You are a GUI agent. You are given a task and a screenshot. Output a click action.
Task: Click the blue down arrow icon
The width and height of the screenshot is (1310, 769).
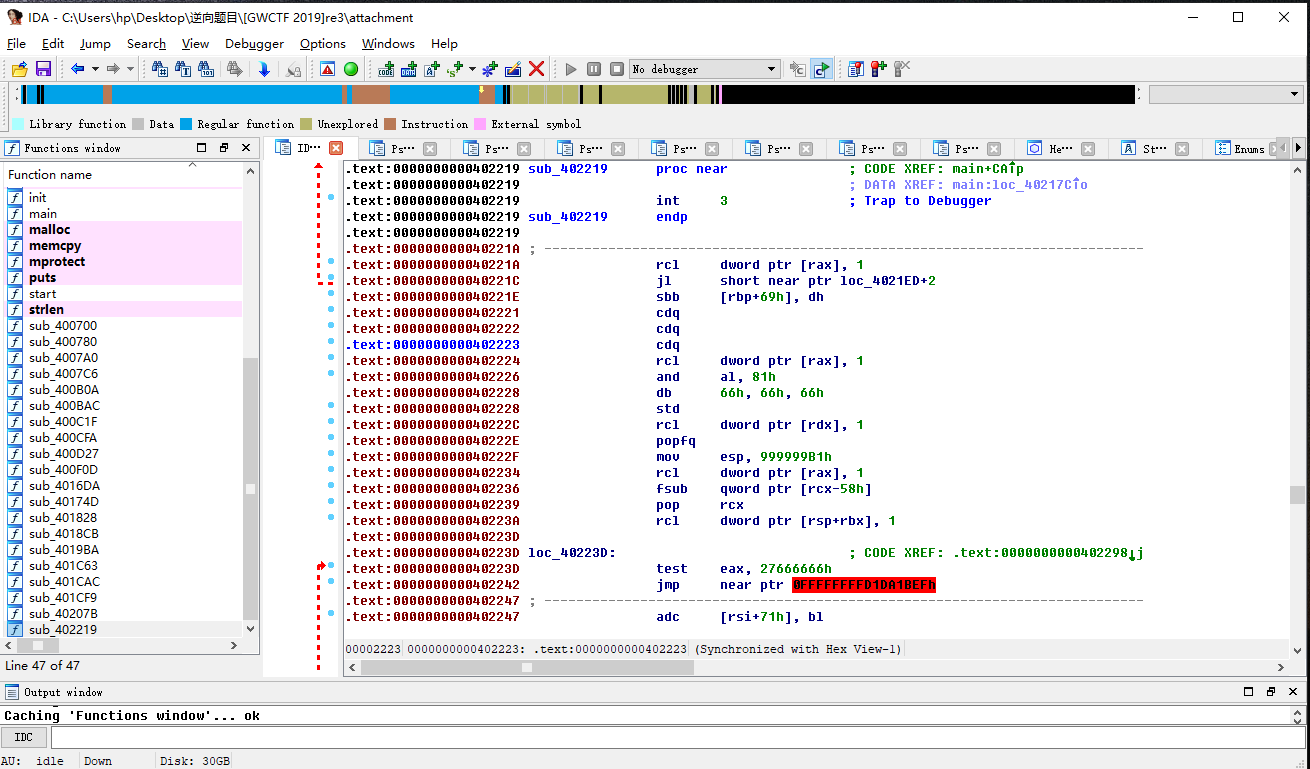[x=264, y=69]
